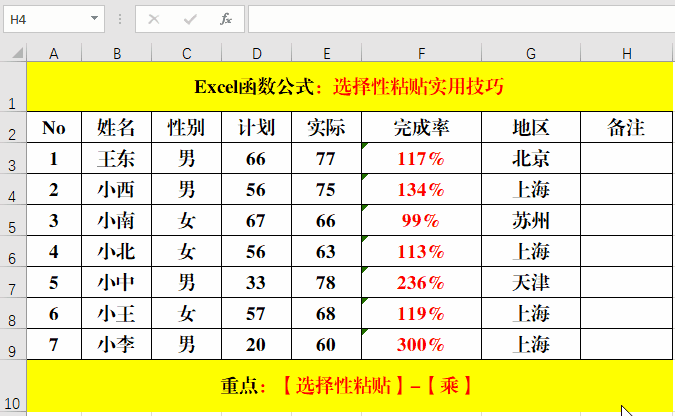Select the cell with name '小李'
This screenshot has height=416, width=675.
[117, 344]
